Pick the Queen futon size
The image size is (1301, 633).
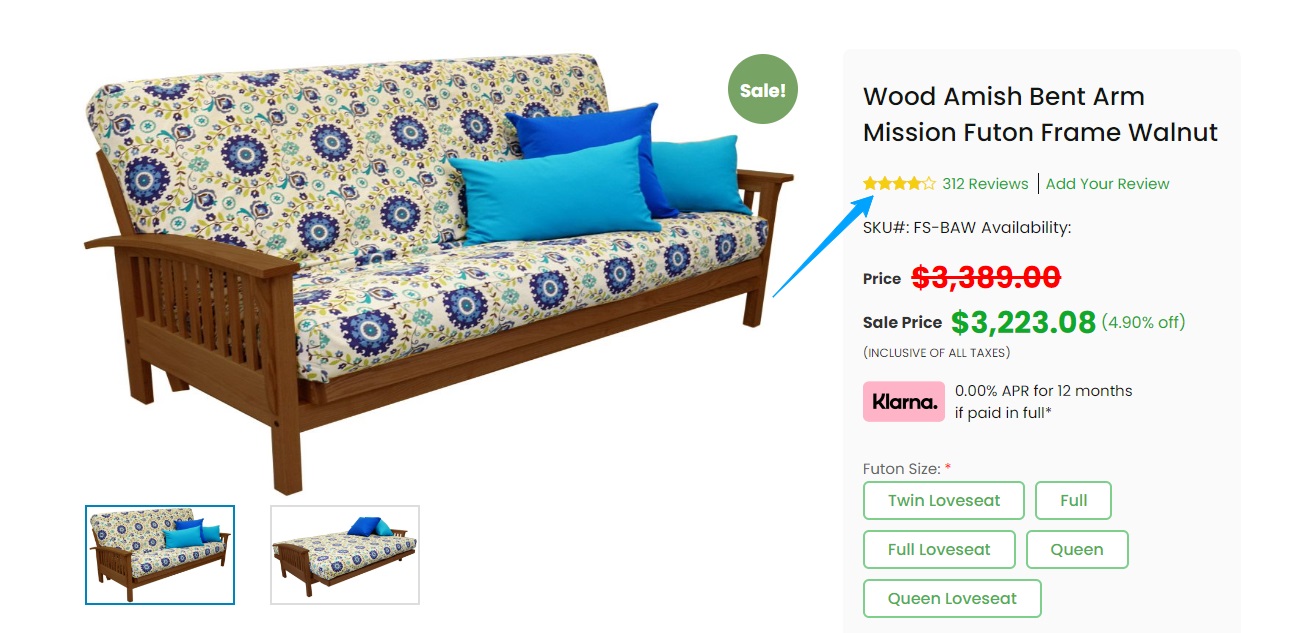[1077, 549]
